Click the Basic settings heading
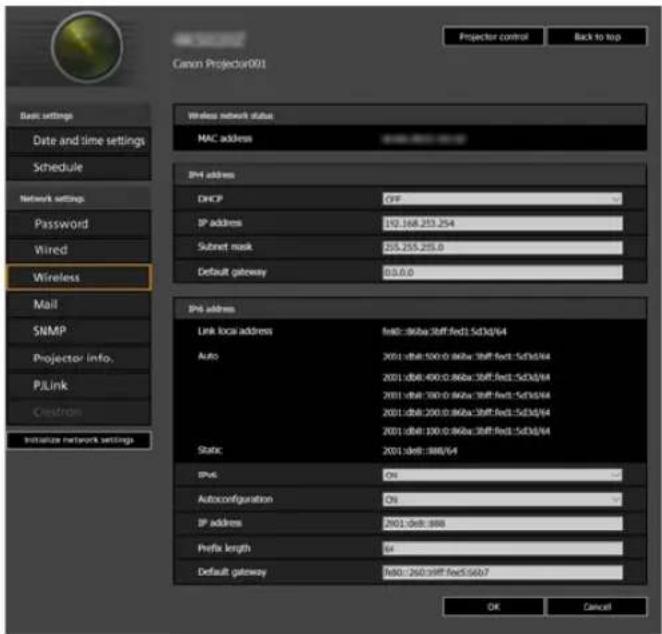The width and height of the screenshot is (662, 634). coord(46,116)
